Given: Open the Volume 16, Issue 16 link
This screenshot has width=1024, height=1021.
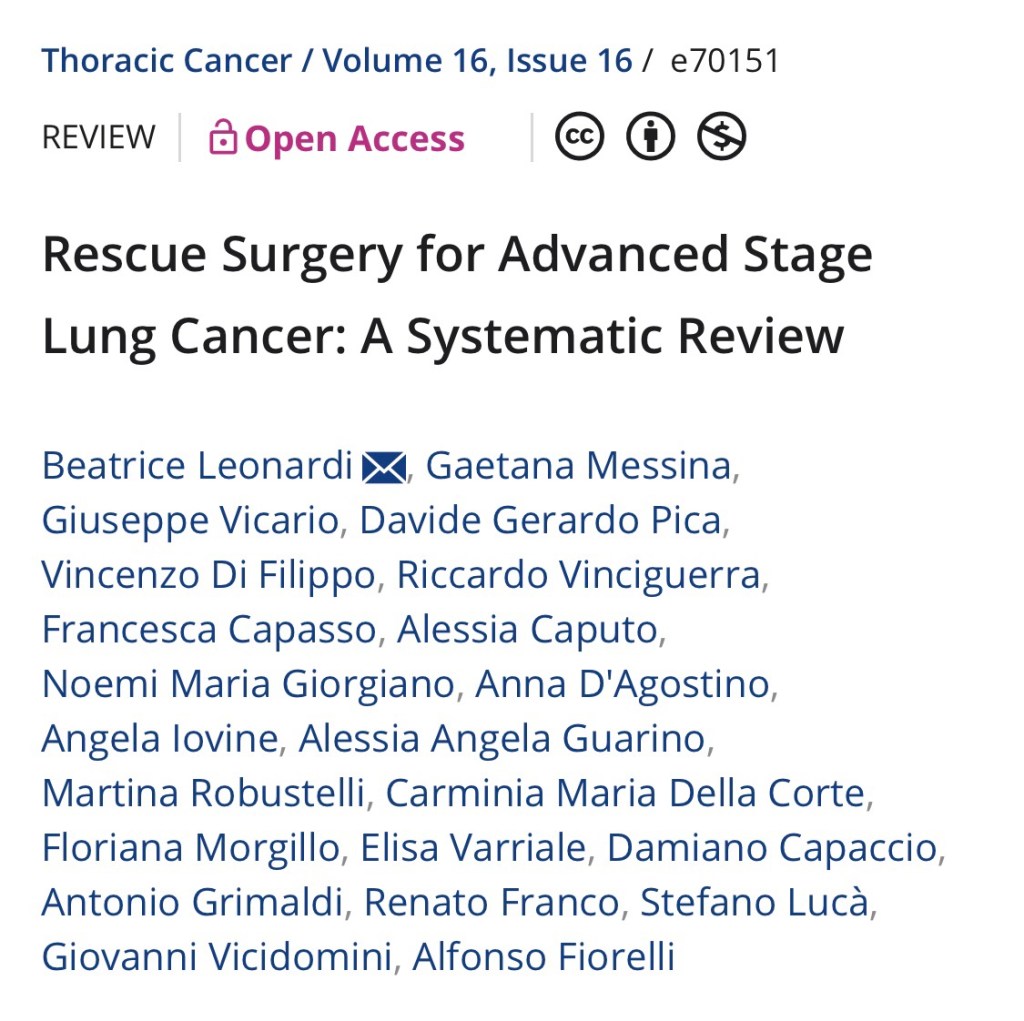Looking at the screenshot, I should click(x=477, y=61).
